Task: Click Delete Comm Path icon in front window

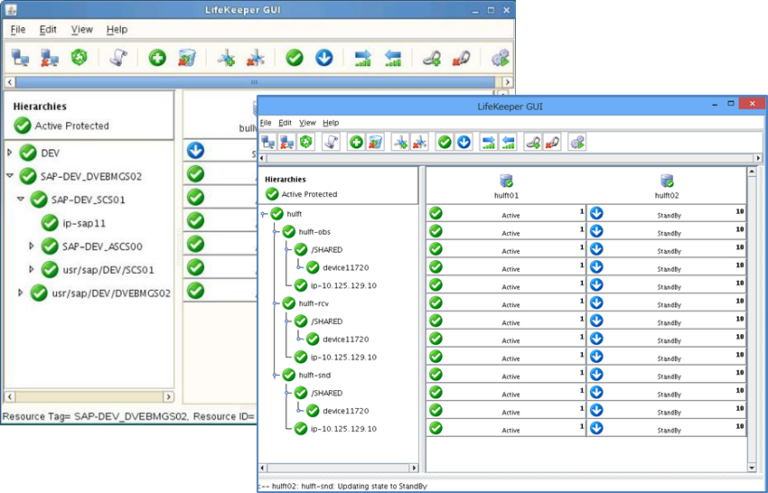Action: [x=552, y=142]
